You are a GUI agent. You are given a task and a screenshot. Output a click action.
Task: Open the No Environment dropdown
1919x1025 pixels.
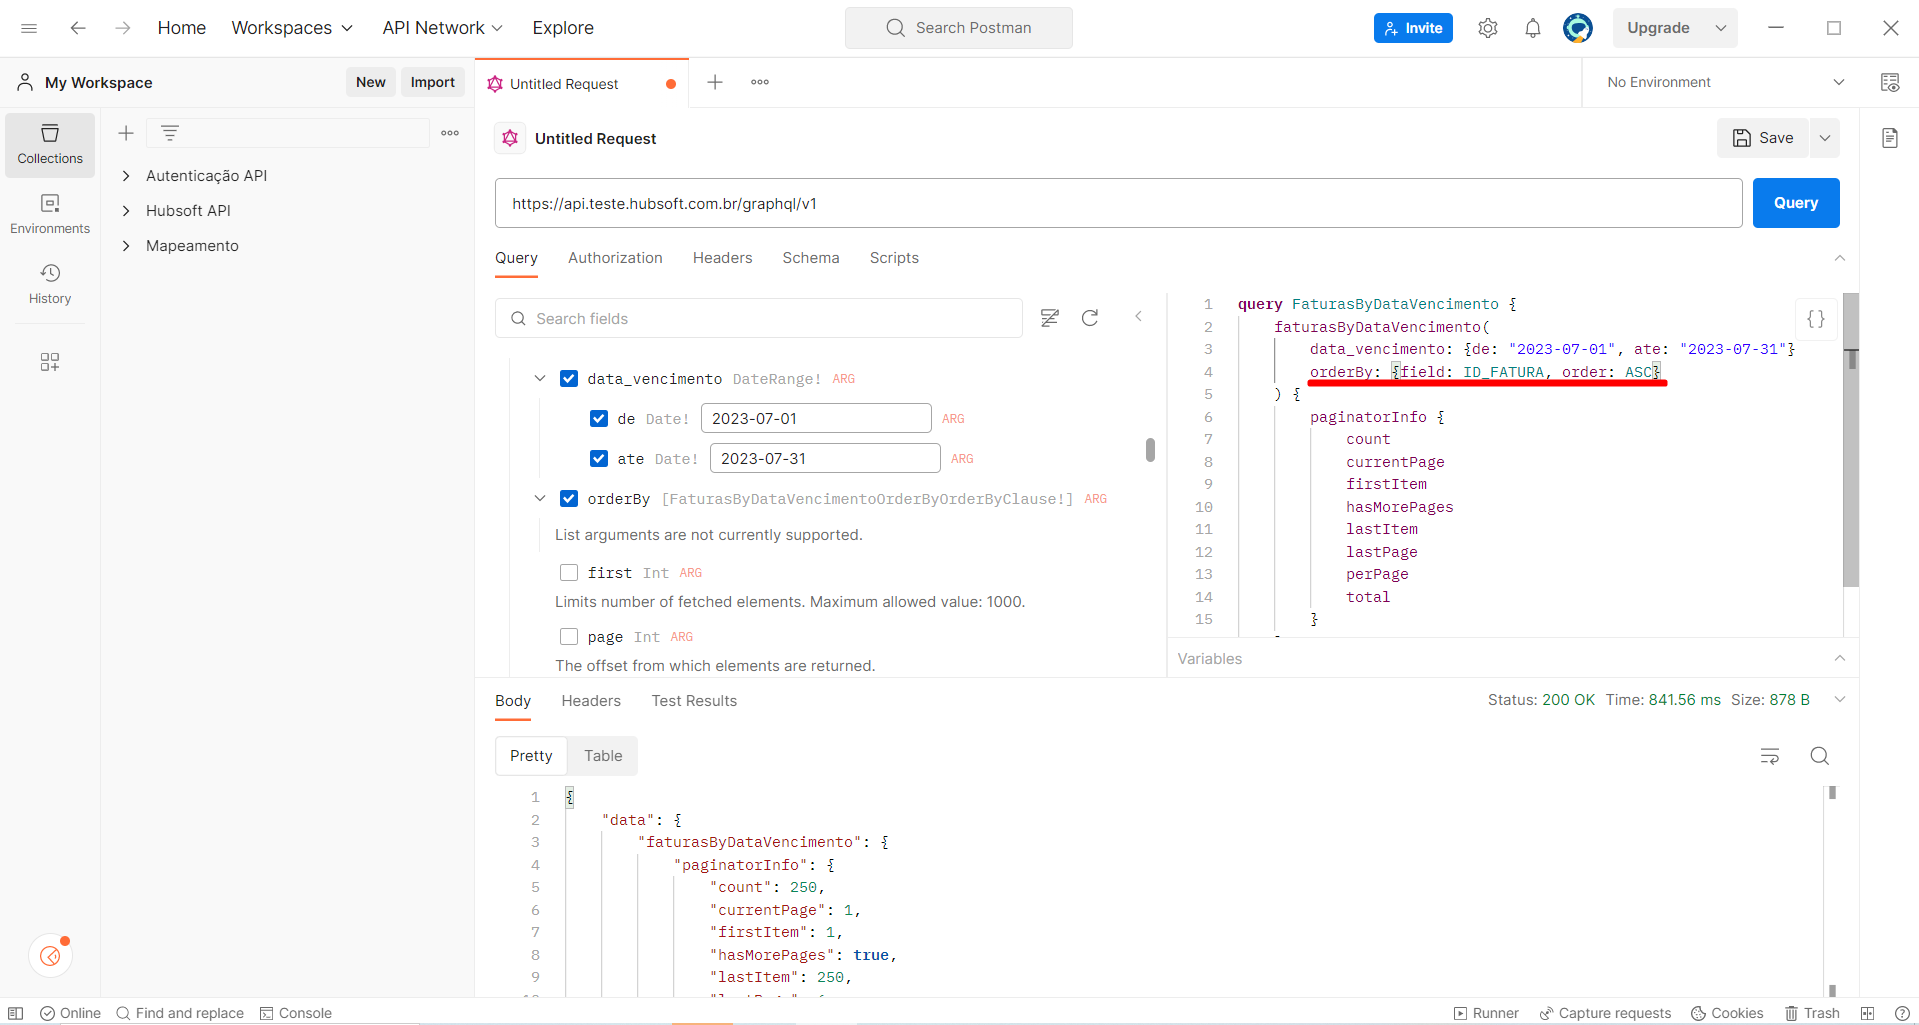click(1726, 82)
